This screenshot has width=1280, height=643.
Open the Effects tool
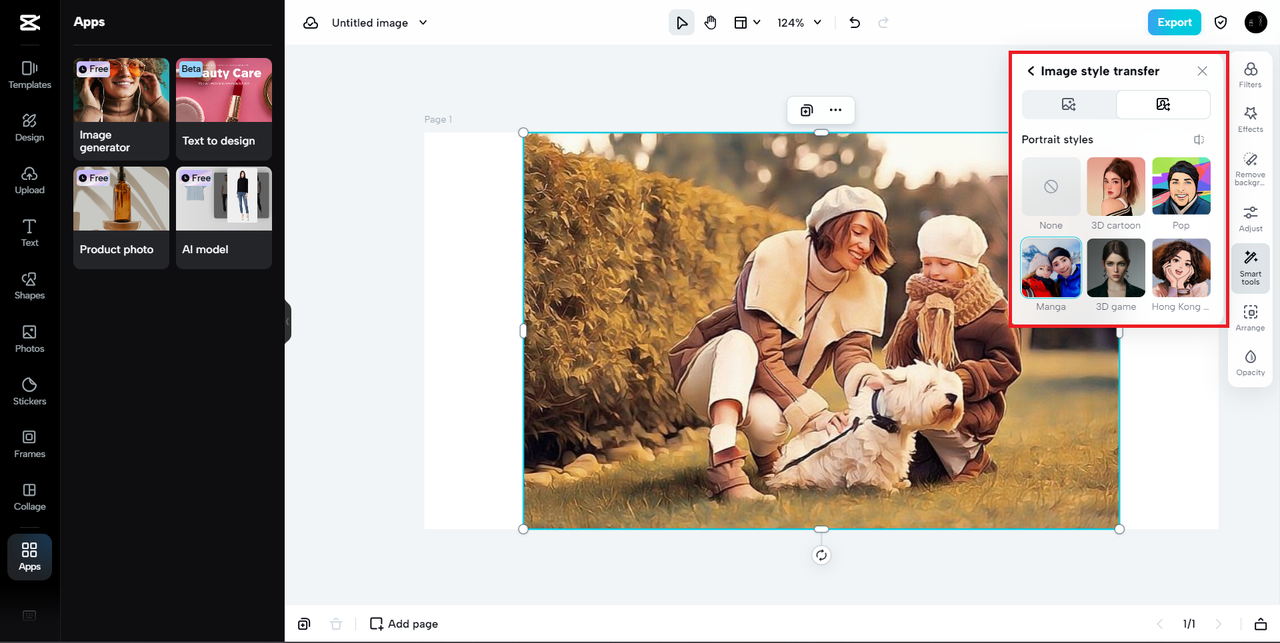[x=1250, y=120]
